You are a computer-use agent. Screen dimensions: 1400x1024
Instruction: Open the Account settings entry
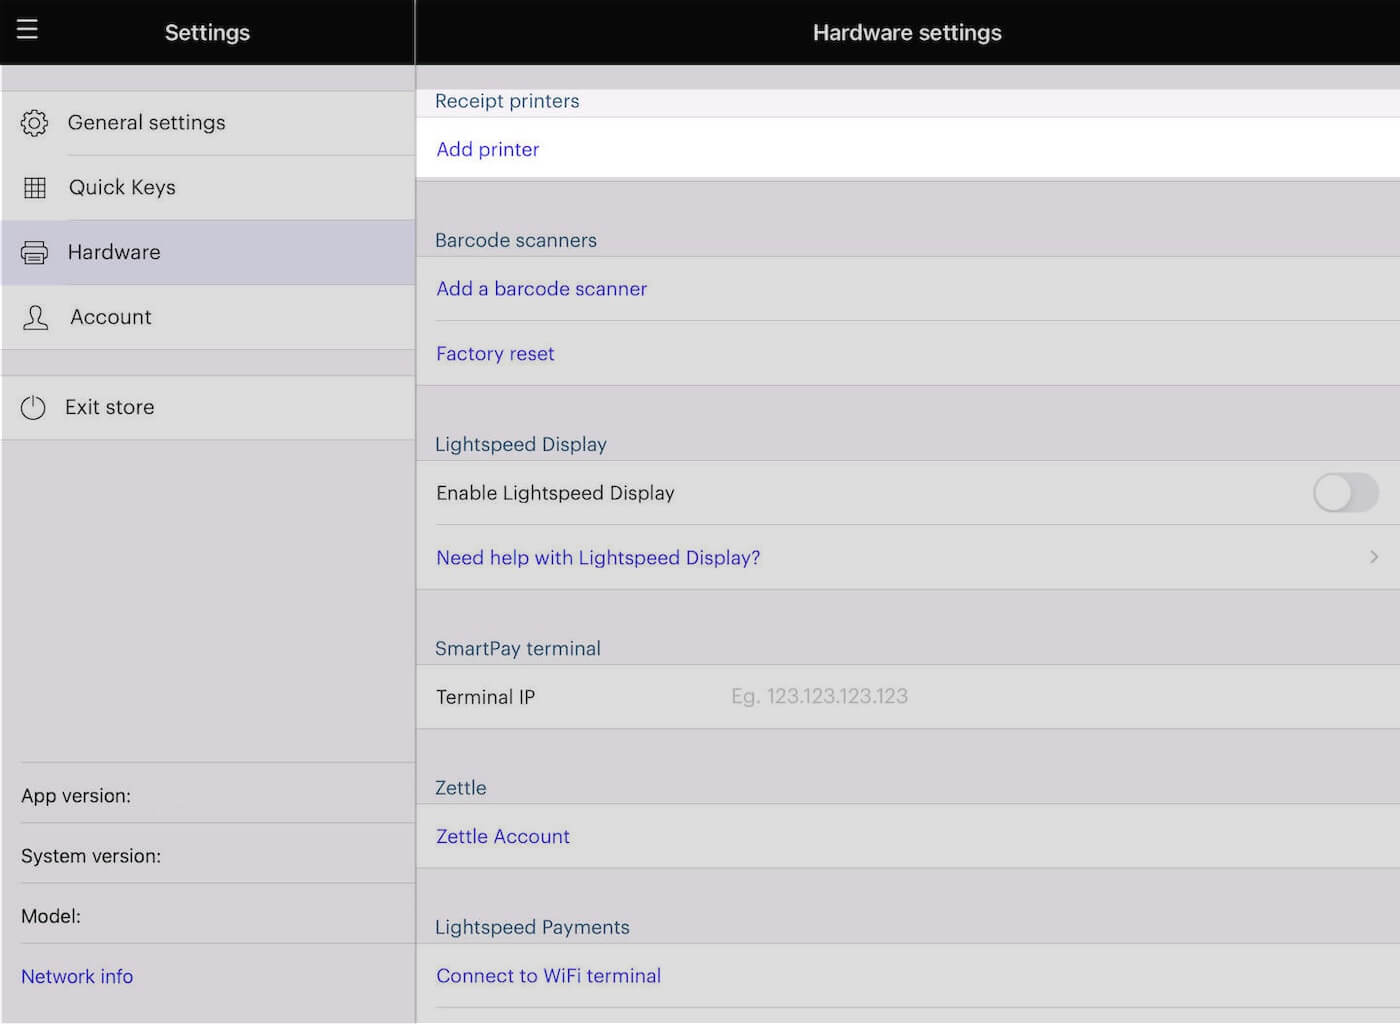208,318
